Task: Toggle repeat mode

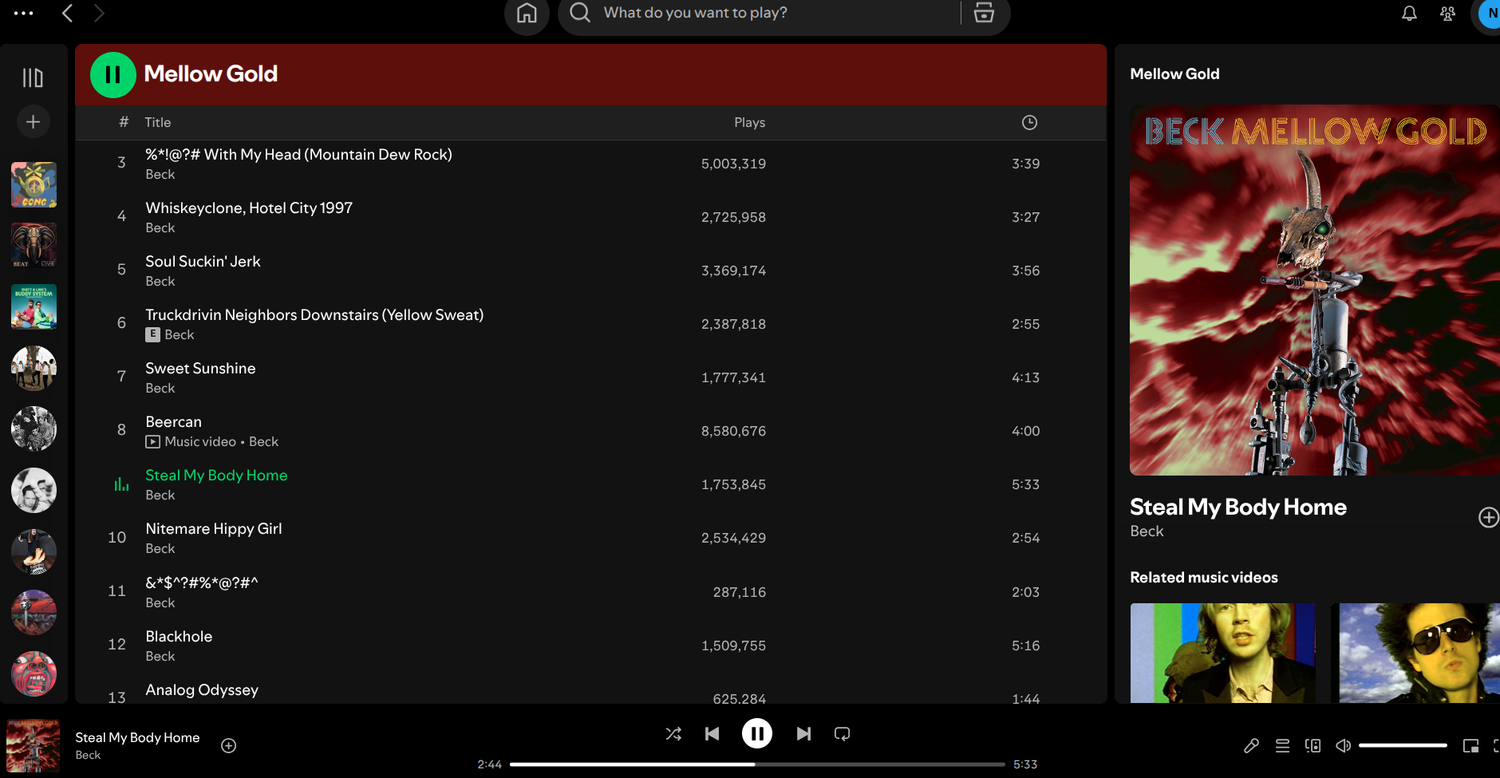Action: (842, 733)
